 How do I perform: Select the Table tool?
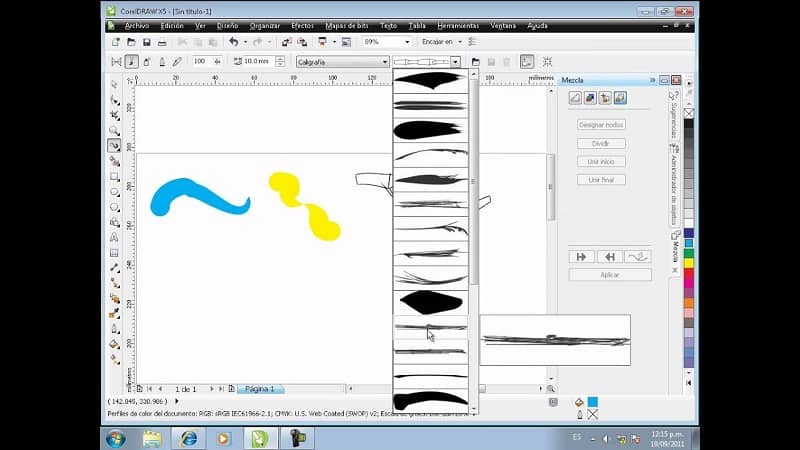tap(114, 253)
